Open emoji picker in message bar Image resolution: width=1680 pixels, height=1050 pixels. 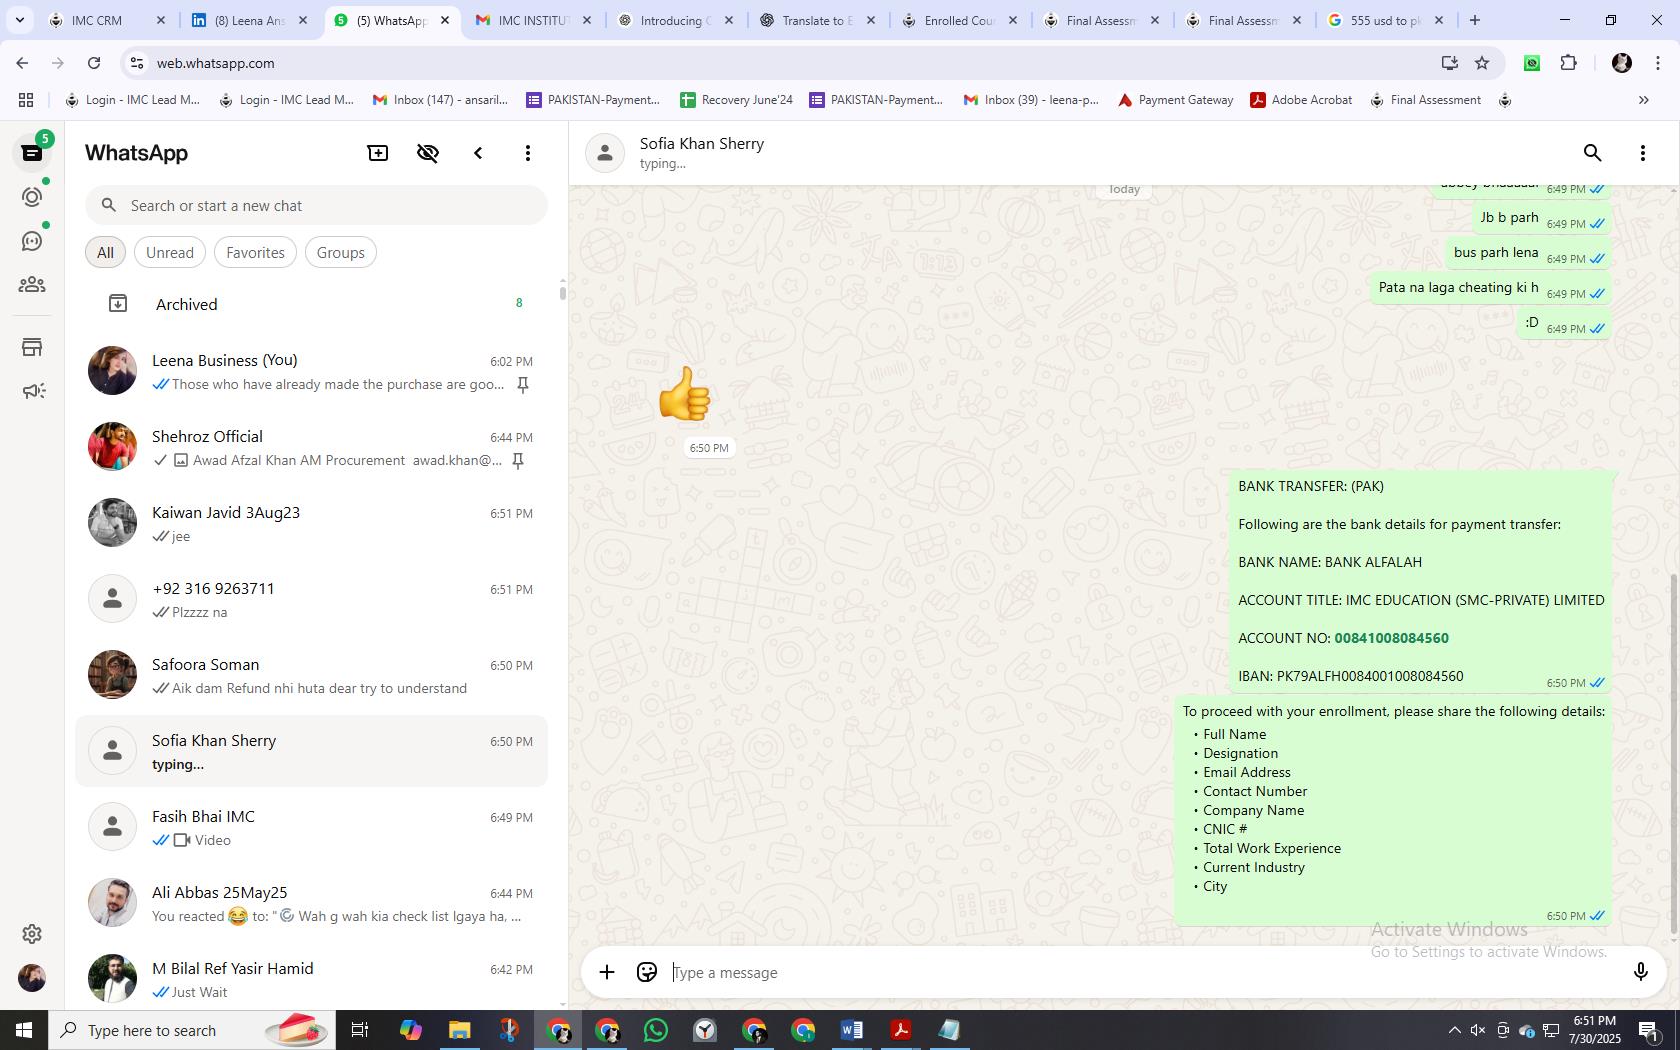(x=647, y=972)
